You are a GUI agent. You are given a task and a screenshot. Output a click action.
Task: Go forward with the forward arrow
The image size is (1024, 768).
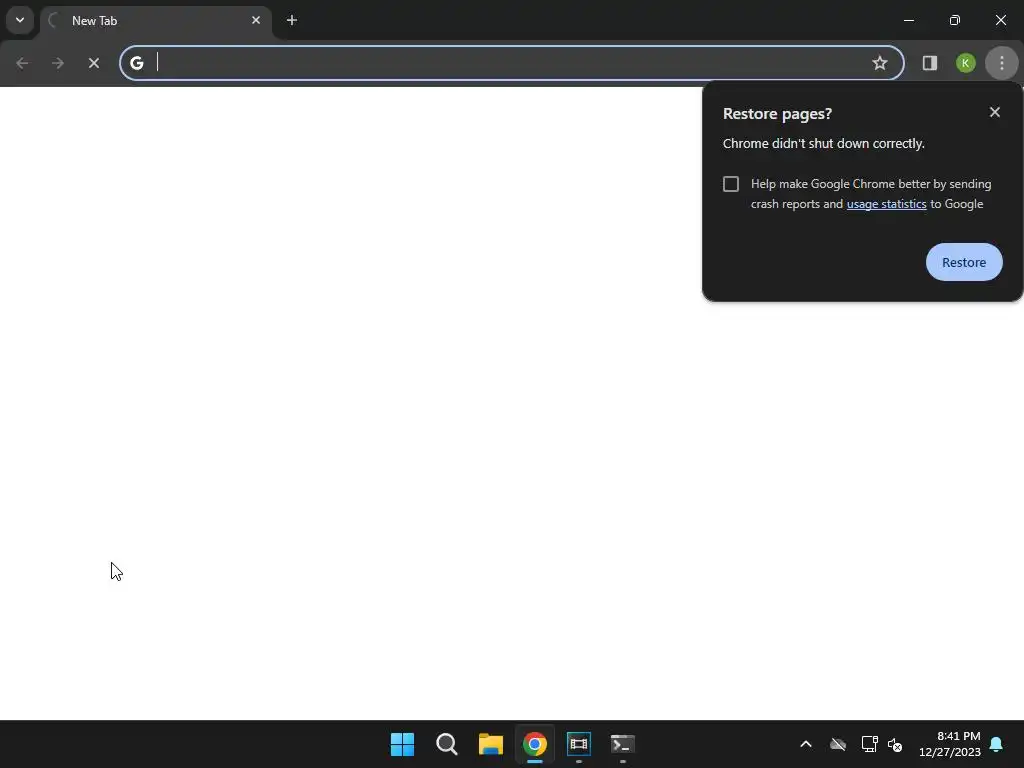pyautogui.click(x=58, y=63)
